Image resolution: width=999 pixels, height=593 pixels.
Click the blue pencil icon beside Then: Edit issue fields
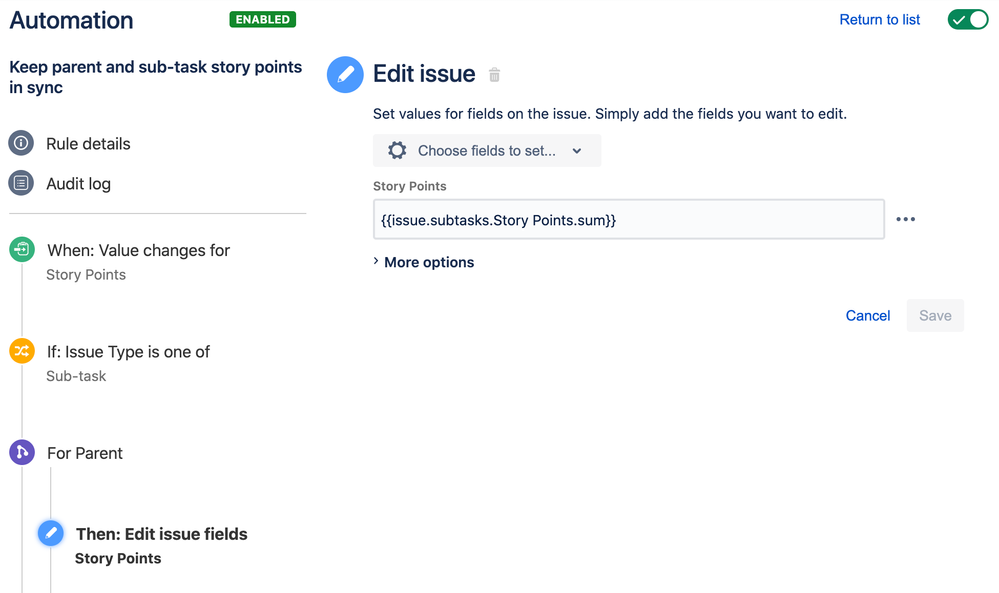[x=51, y=533]
